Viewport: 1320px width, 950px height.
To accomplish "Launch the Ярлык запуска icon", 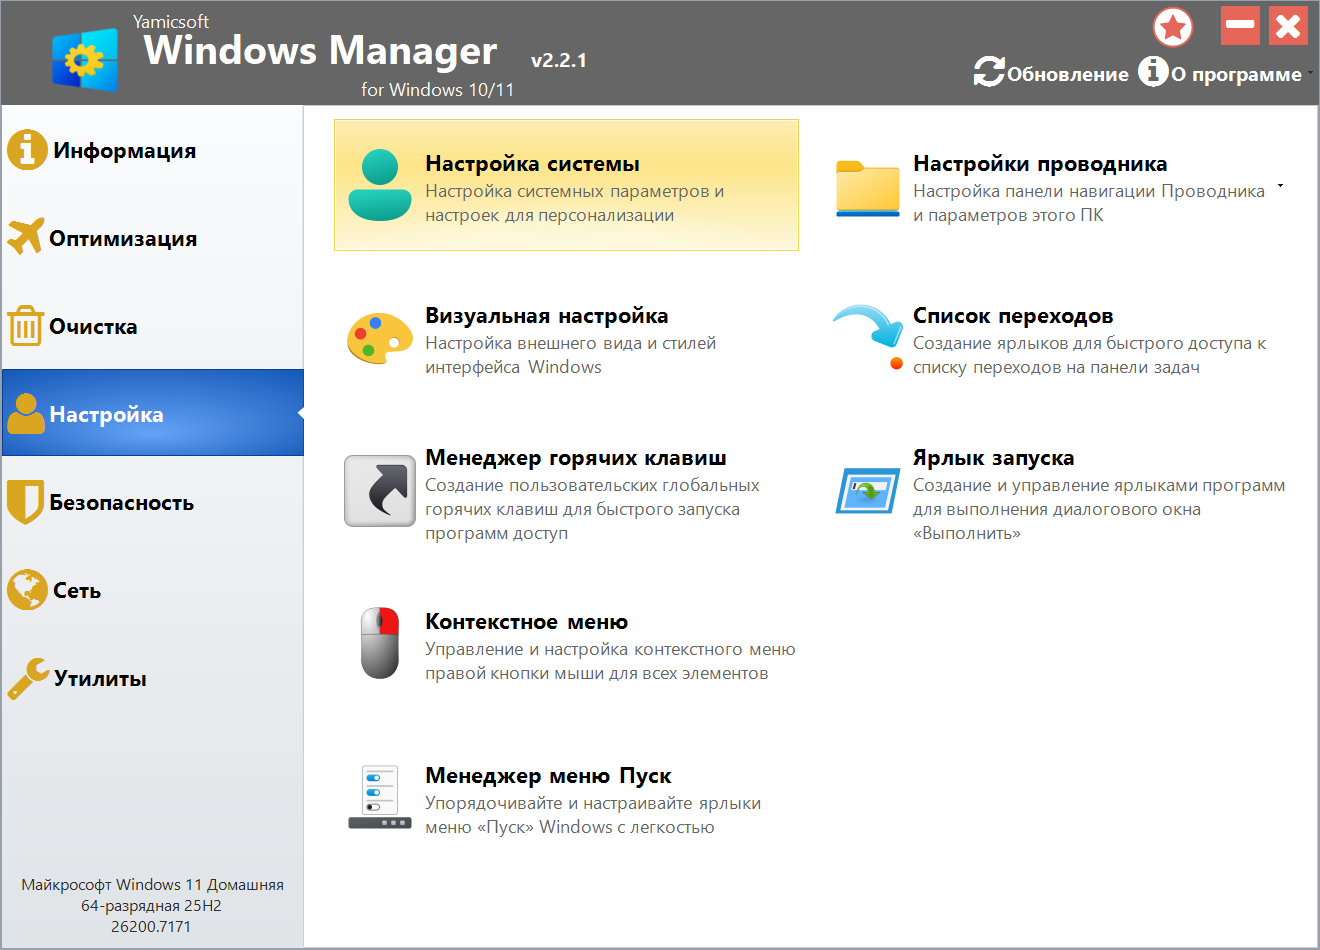I will [x=868, y=491].
